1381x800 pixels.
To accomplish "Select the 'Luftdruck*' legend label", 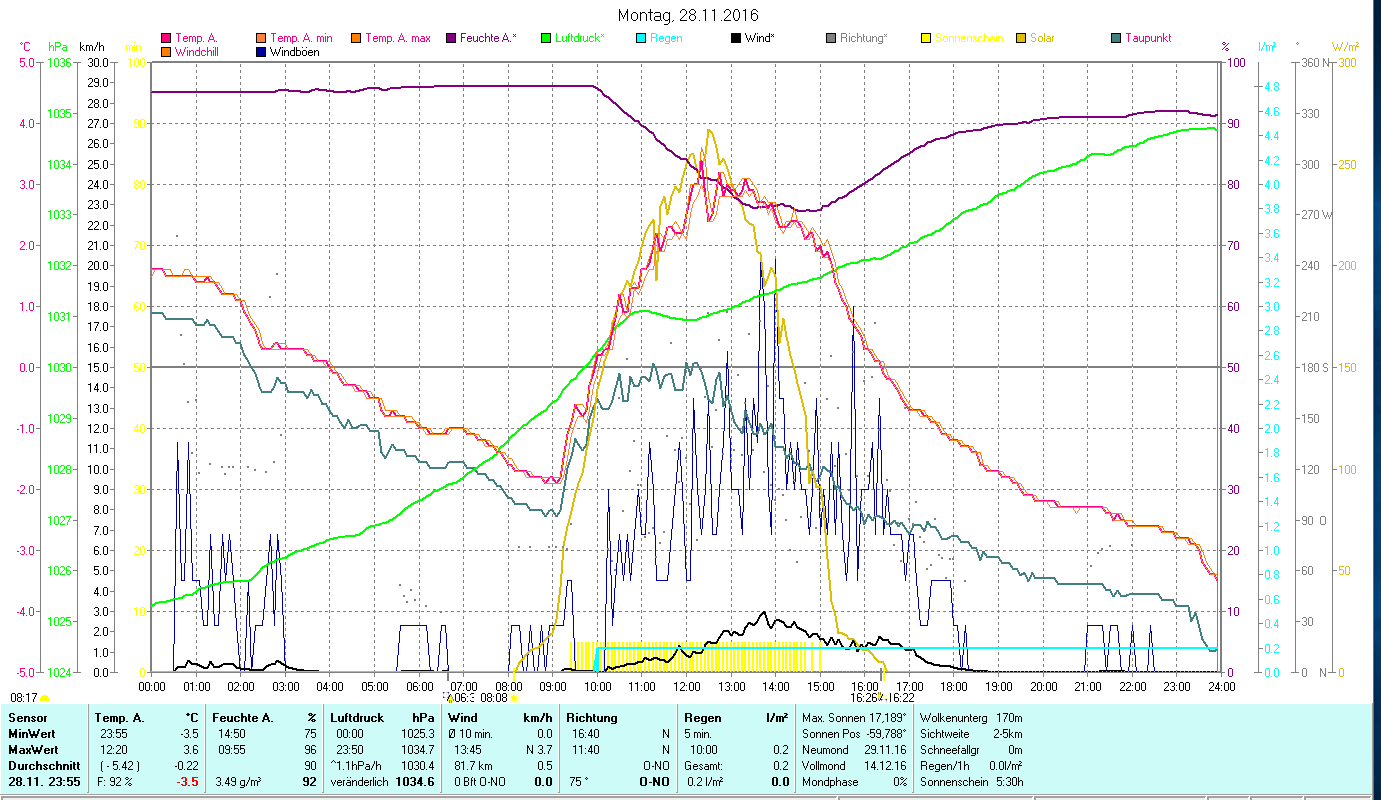I will (x=580, y=39).
